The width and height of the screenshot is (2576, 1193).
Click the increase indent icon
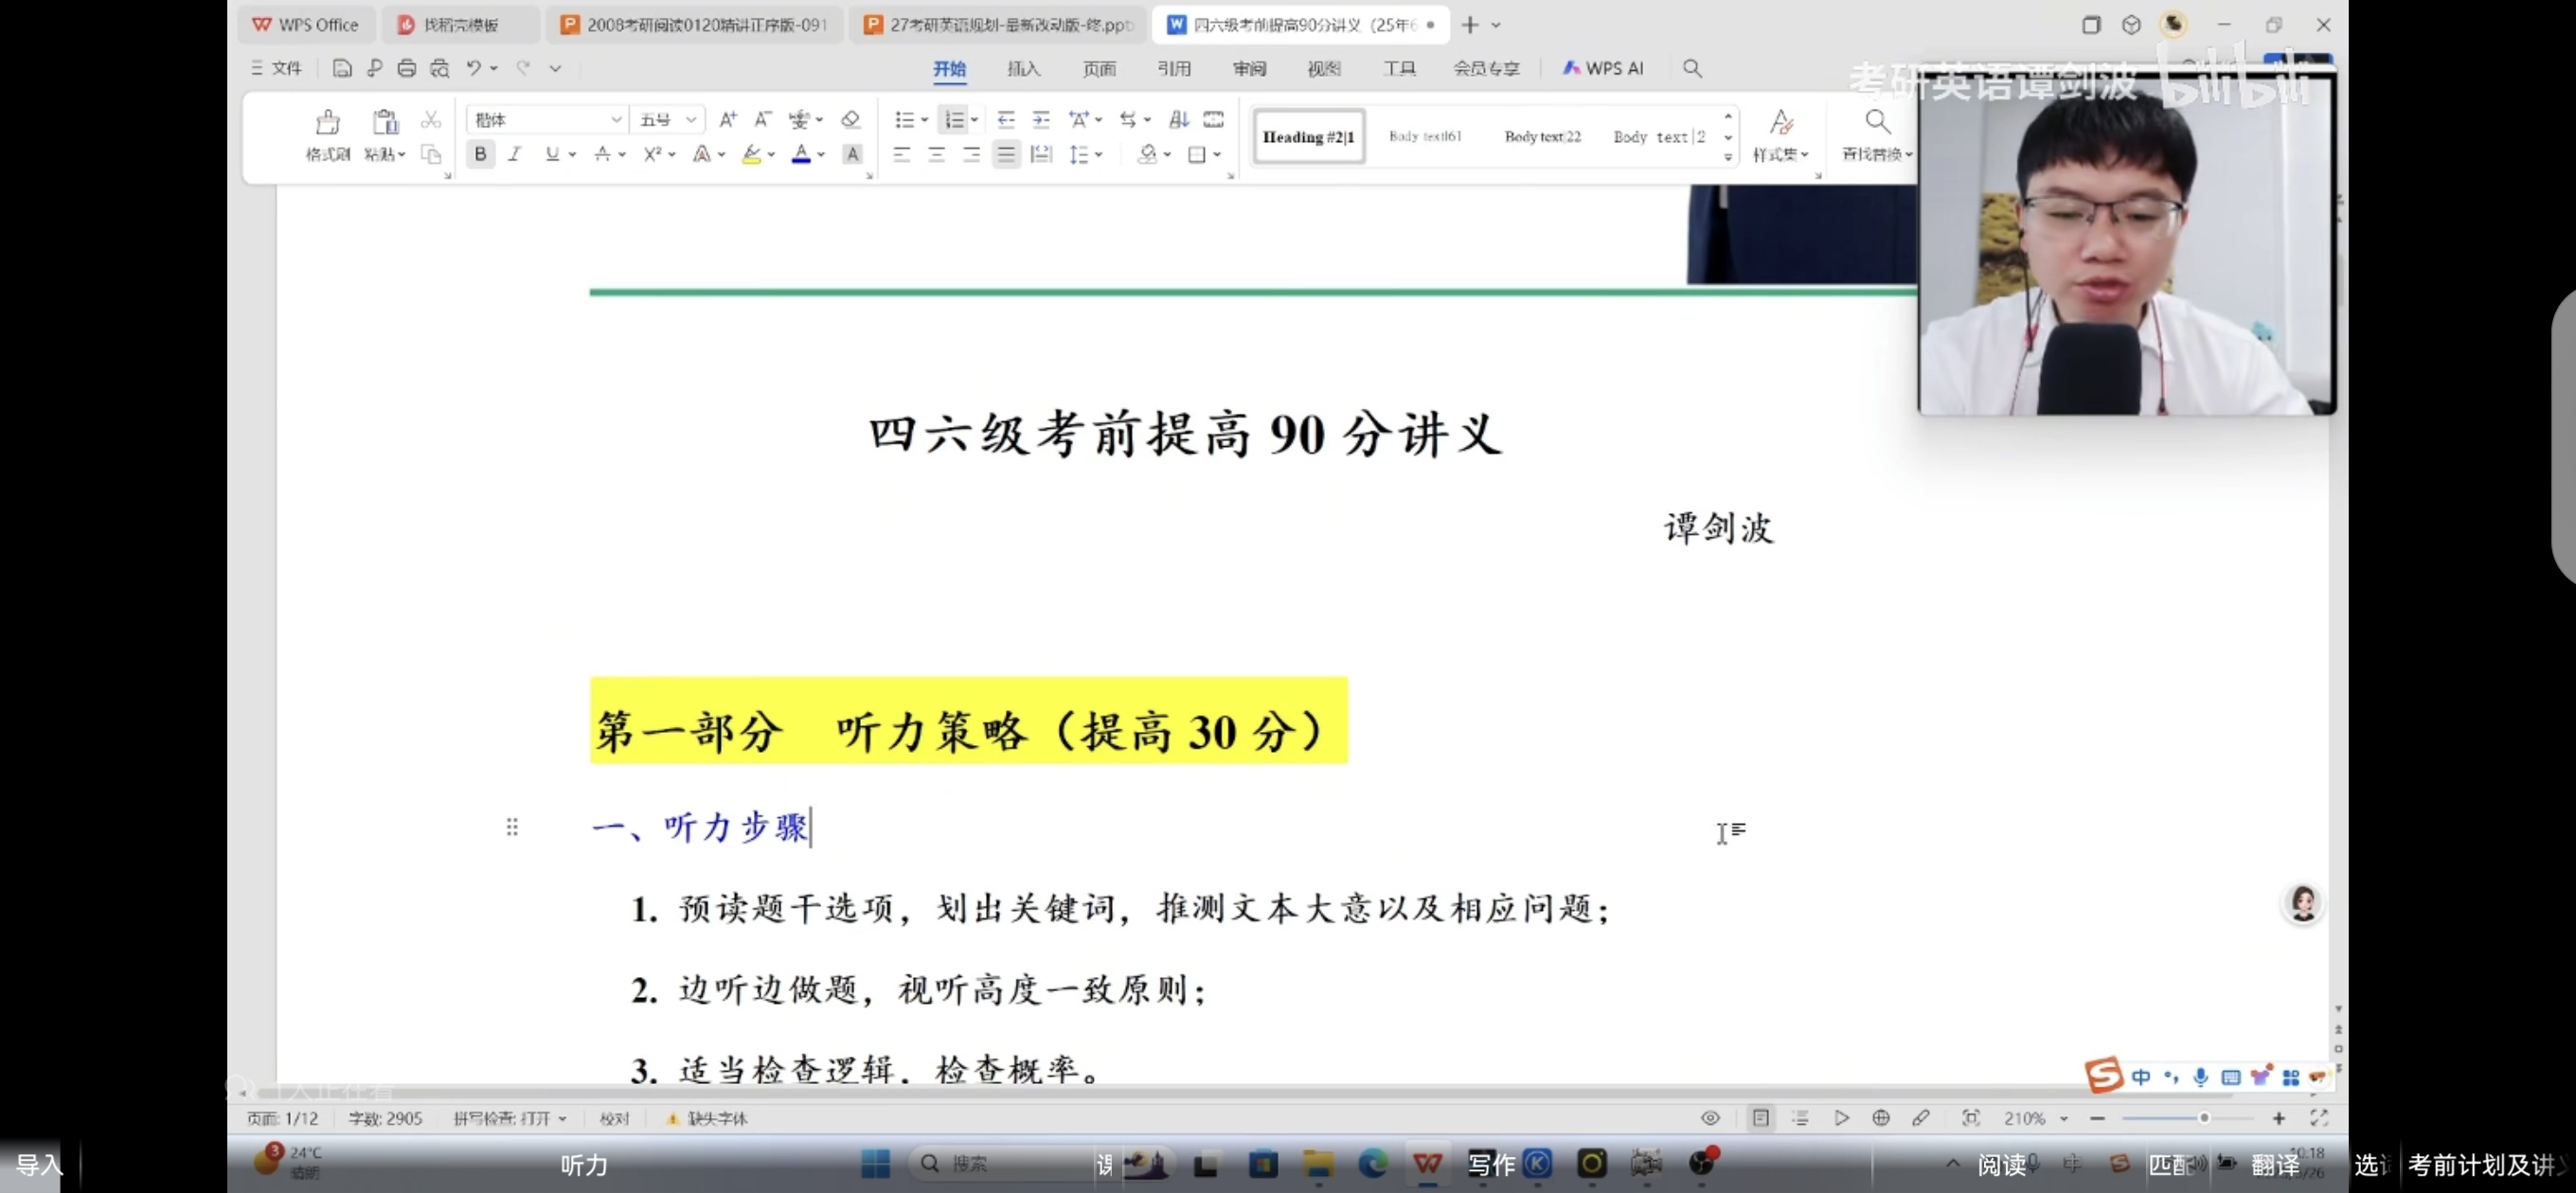point(1041,120)
